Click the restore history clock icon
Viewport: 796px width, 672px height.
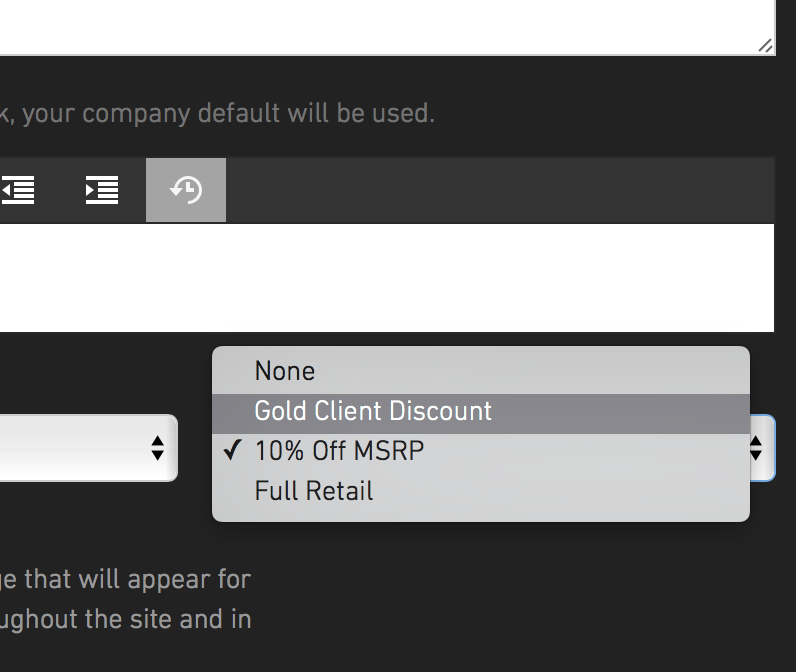point(186,190)
